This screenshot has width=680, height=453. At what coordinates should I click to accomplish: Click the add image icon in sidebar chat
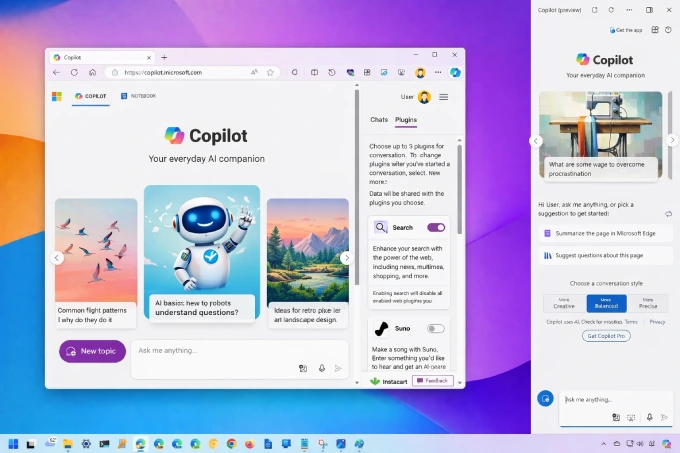(616, 417)
